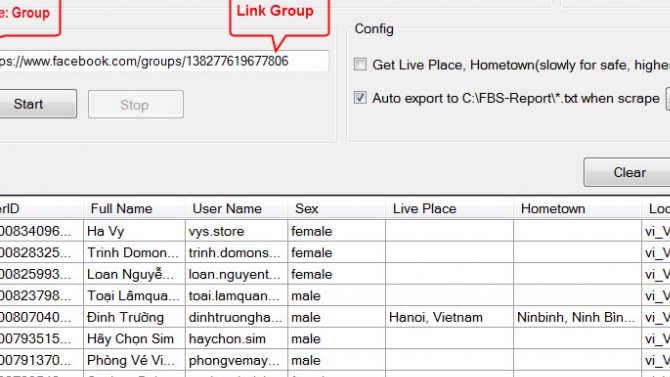Select female sex cell for Trinh Domon
Image resolution: width=670 pixels, height=377 pixels.
click(x=337, y=253)
